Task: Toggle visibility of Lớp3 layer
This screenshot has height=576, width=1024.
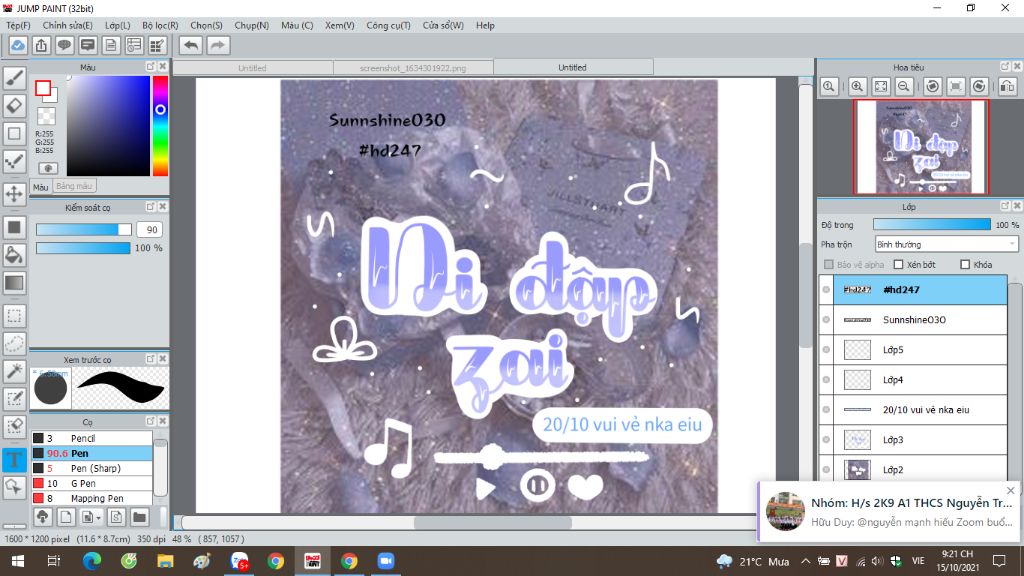Action: pyautogui.click(x=826, y=440)
